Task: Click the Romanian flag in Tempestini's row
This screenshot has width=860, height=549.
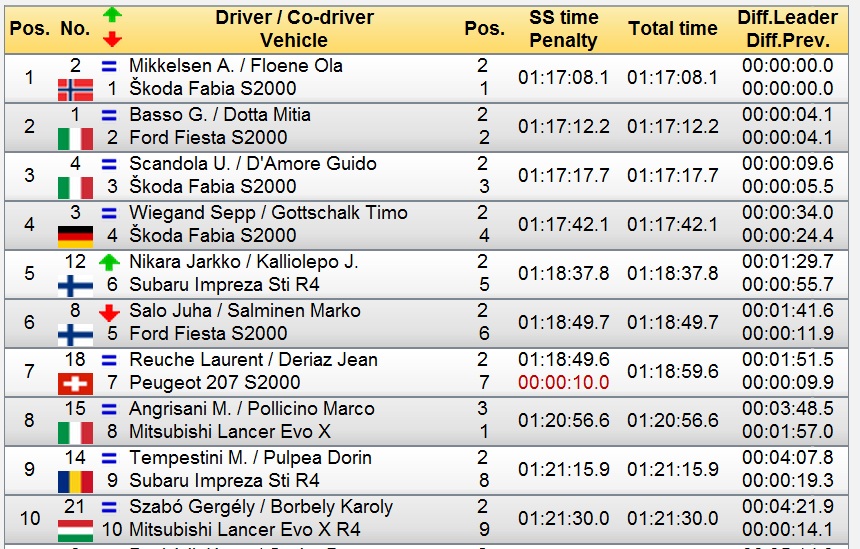Action: (75, 481)
